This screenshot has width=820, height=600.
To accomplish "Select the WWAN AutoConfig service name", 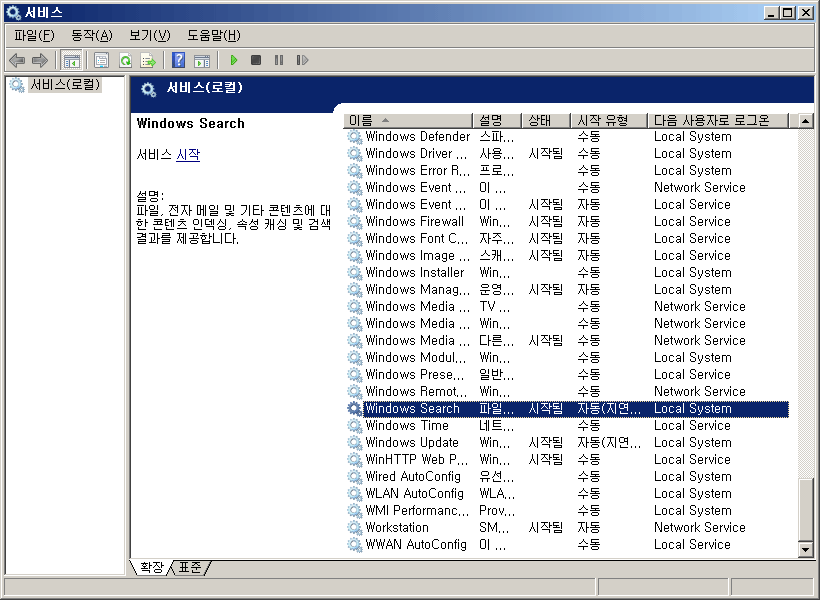I will (x=416, y=545).
